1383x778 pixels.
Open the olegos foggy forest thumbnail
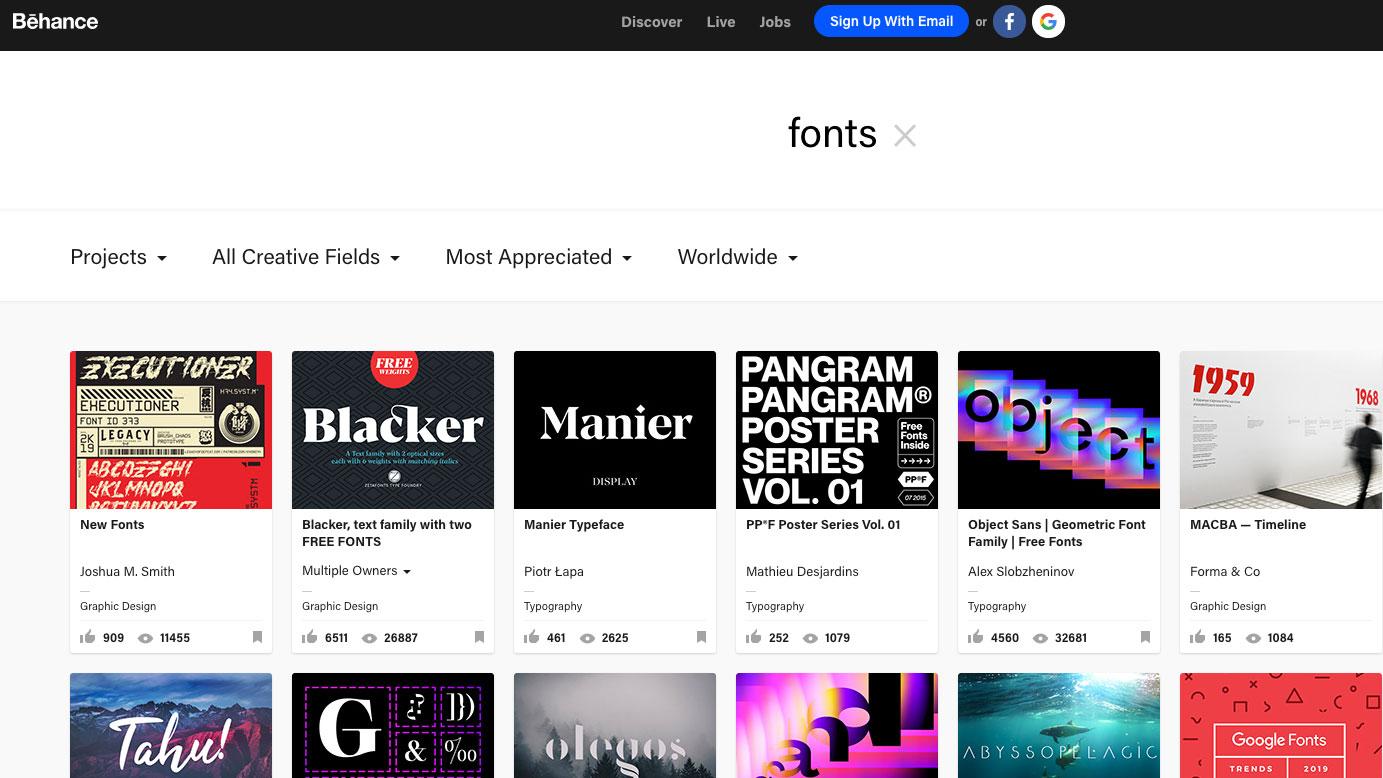click(615, 726)
